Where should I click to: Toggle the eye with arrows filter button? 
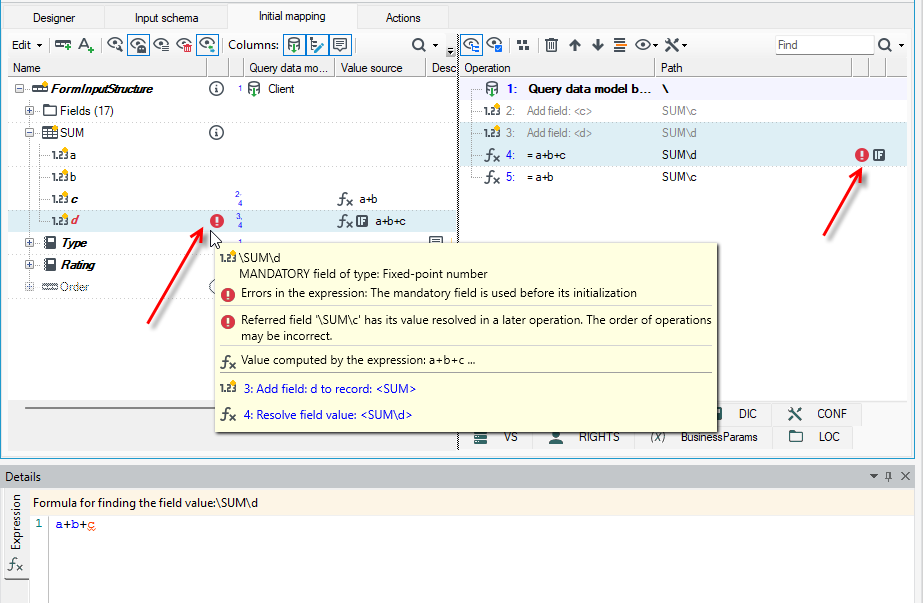click(x=208, y=45)
